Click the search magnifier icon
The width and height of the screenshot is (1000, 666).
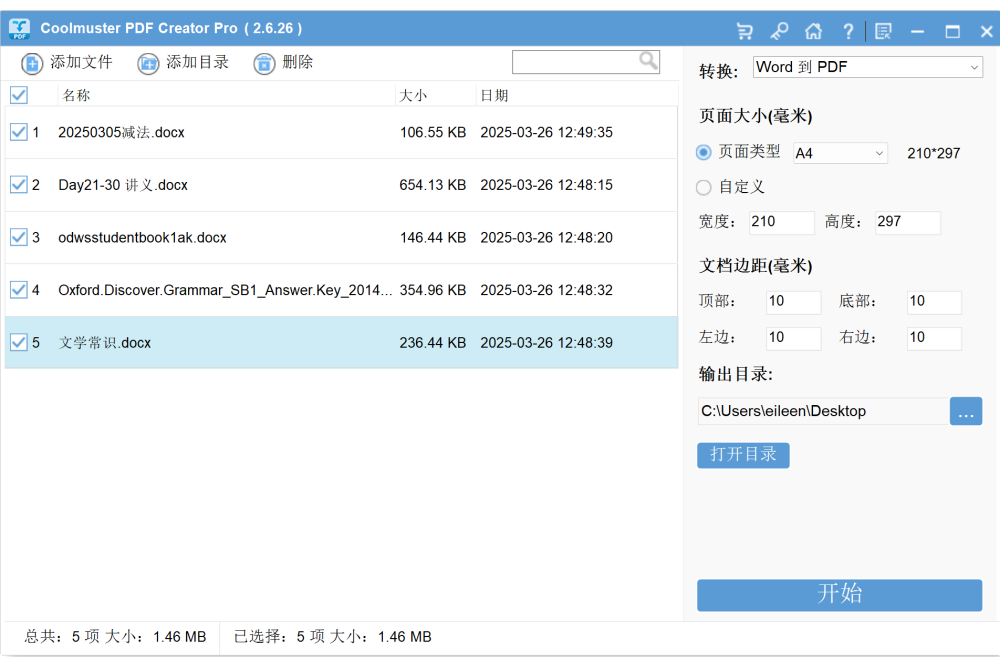tap(649, 61)
